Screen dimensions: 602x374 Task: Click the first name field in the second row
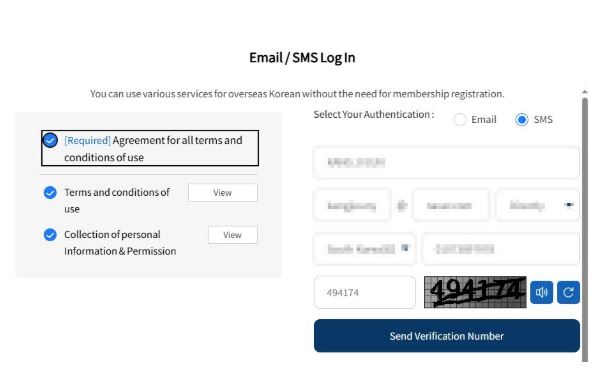352,205
